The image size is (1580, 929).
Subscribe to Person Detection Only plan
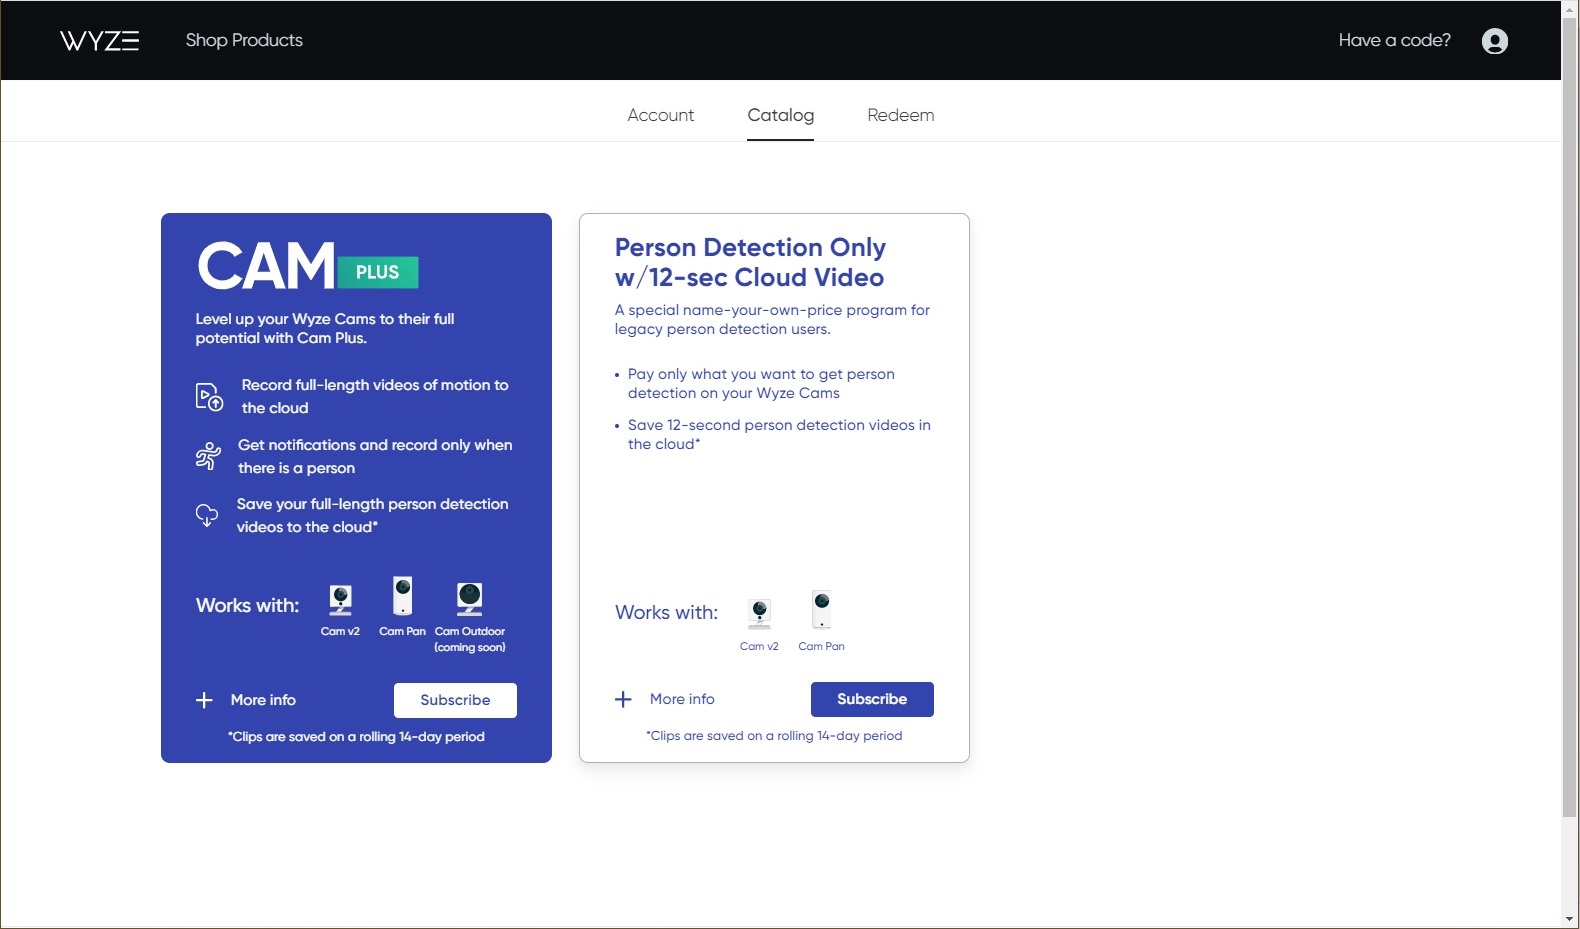click(872, 699)
